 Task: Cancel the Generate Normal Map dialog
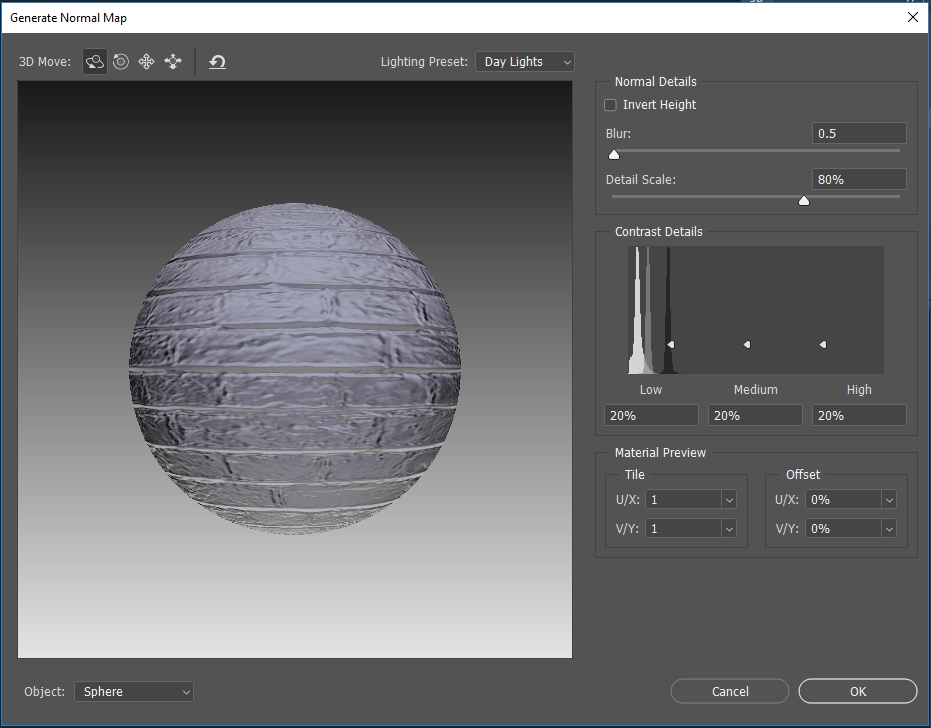[x=729, y=691]
